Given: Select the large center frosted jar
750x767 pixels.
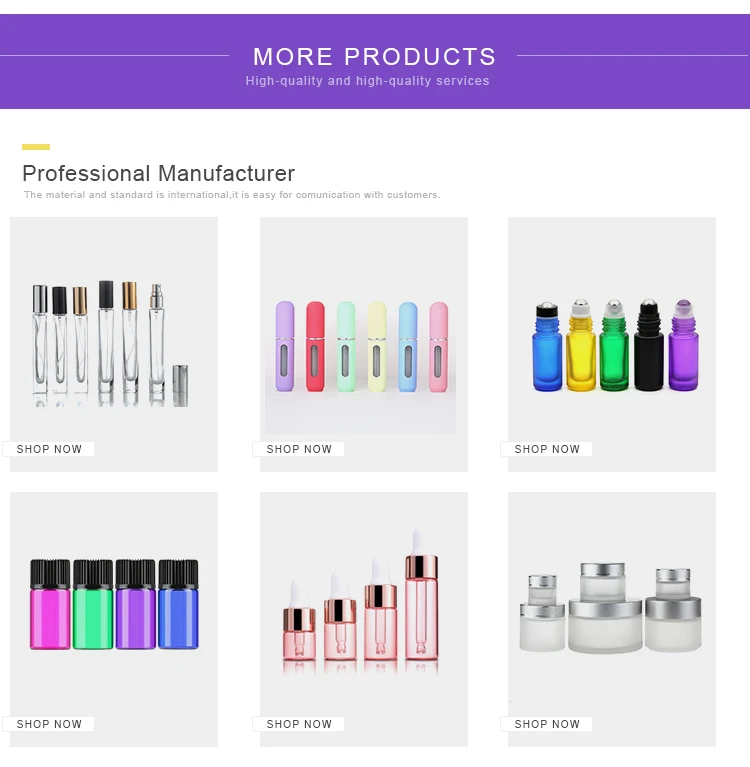Looking at the screenshot, I should pyautogui.click(x=605, y=608).
